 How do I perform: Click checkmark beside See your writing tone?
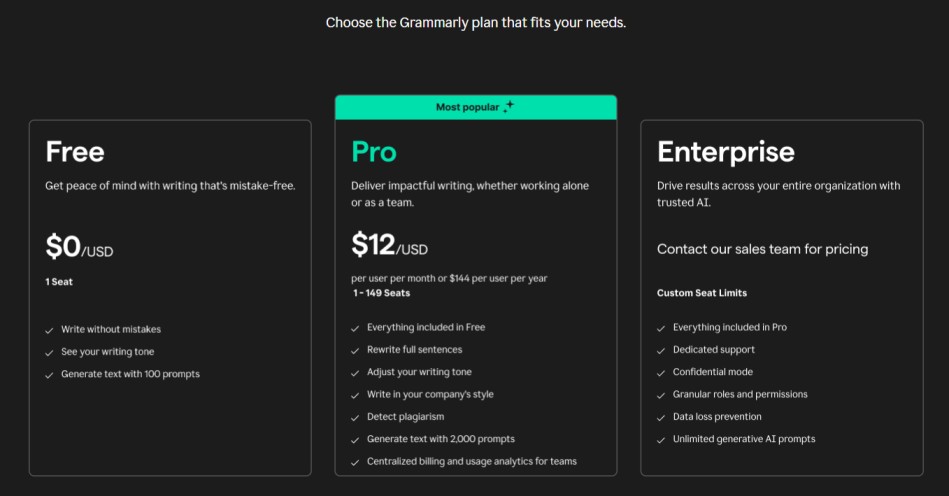click(x=49, y=353)
